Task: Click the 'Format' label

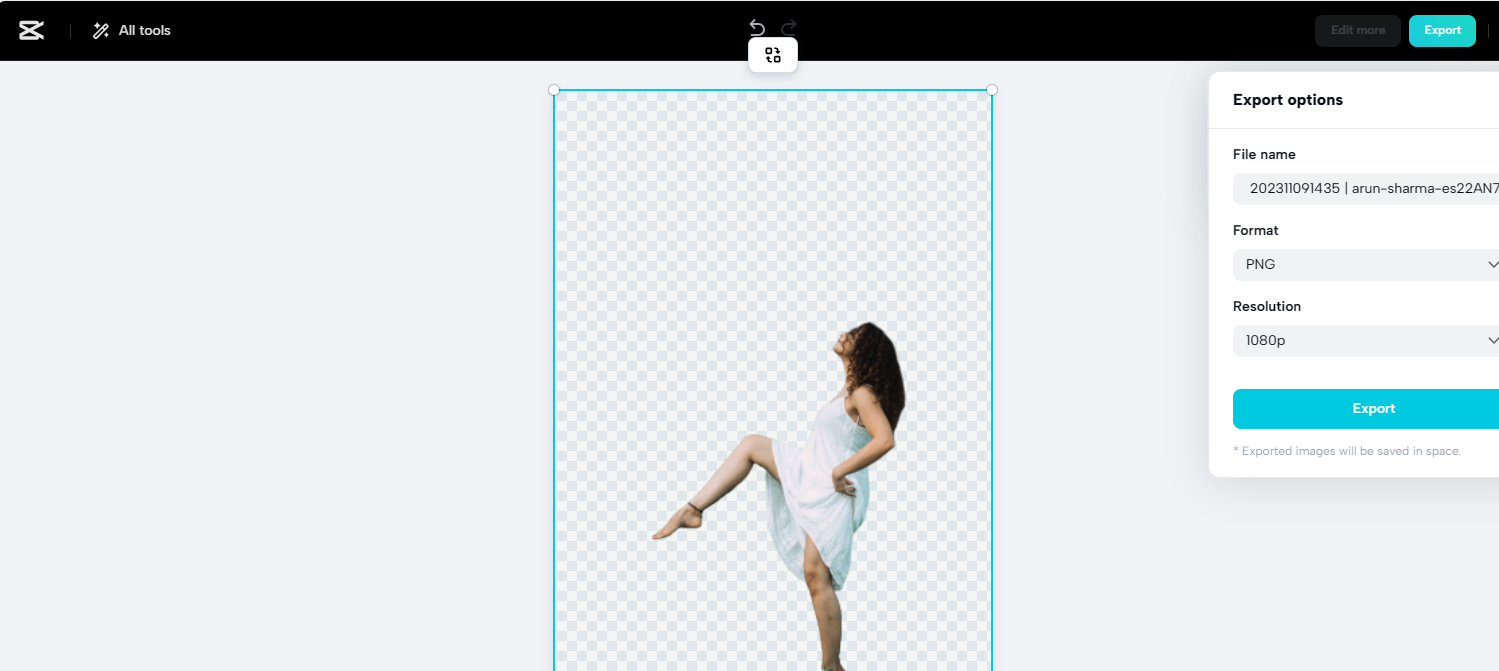Action: (x=1256, y=230)
